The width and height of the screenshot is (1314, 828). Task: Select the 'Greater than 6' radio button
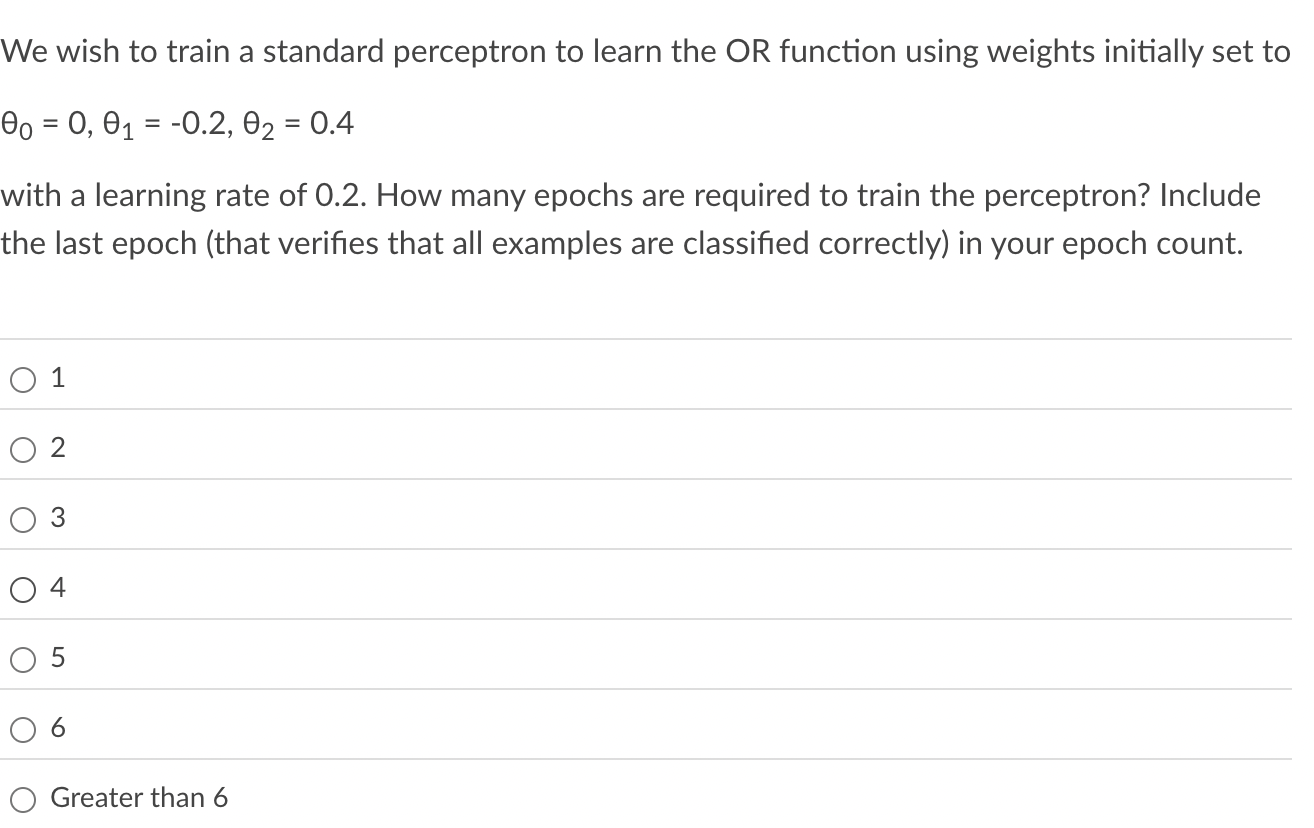(22, 798)
